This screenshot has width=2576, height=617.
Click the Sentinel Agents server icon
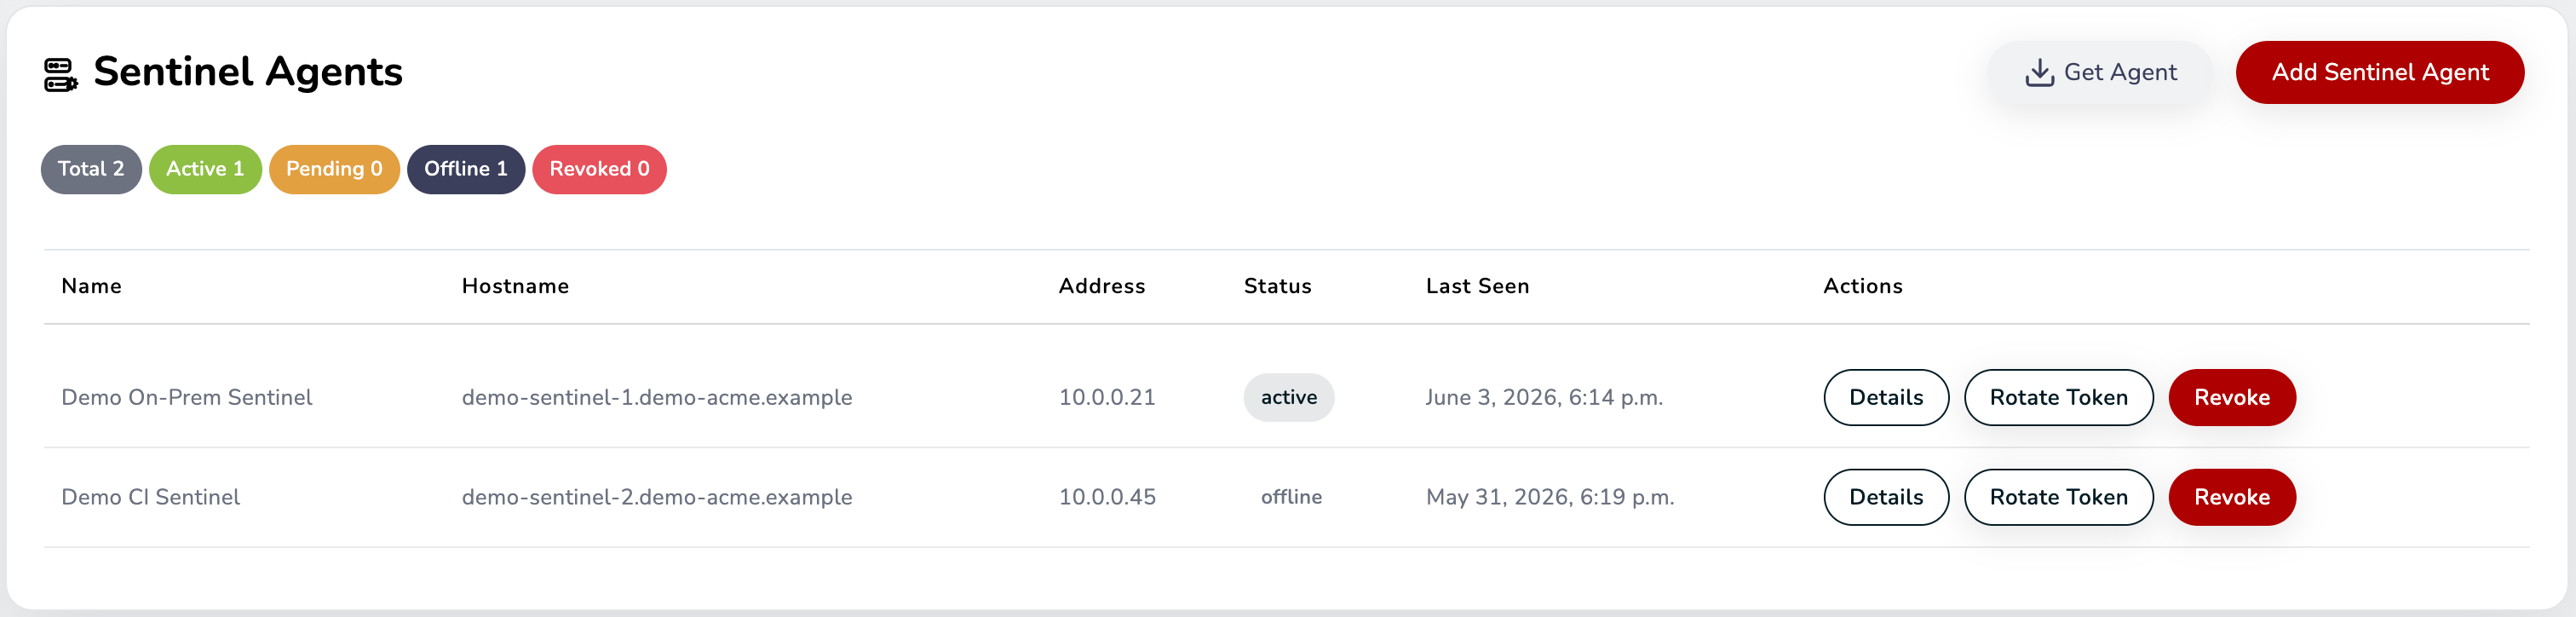pyautogui.click(x=60, y=74)
